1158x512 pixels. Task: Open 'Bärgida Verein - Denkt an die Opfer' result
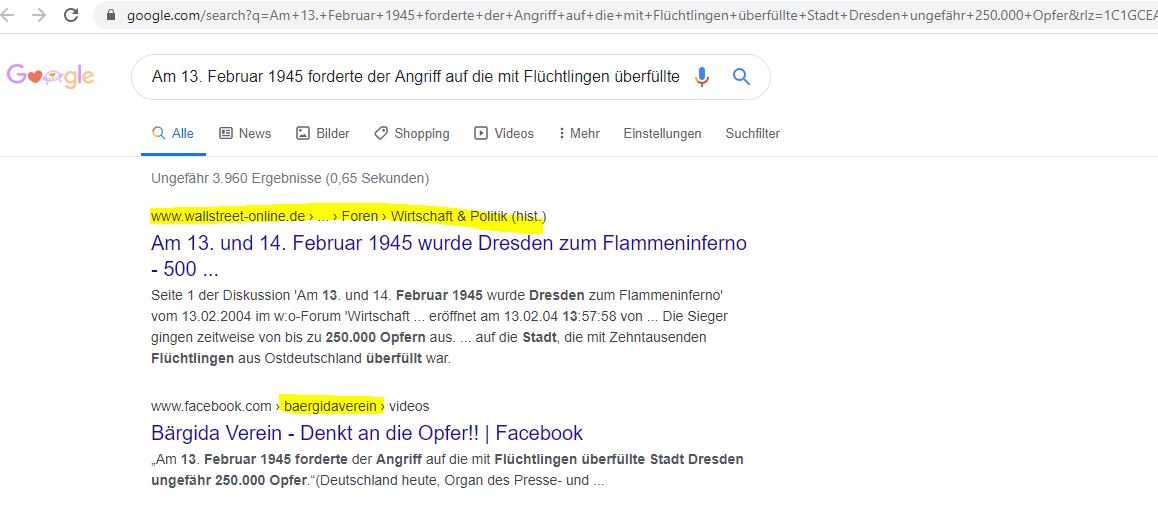tap(367, 432)
